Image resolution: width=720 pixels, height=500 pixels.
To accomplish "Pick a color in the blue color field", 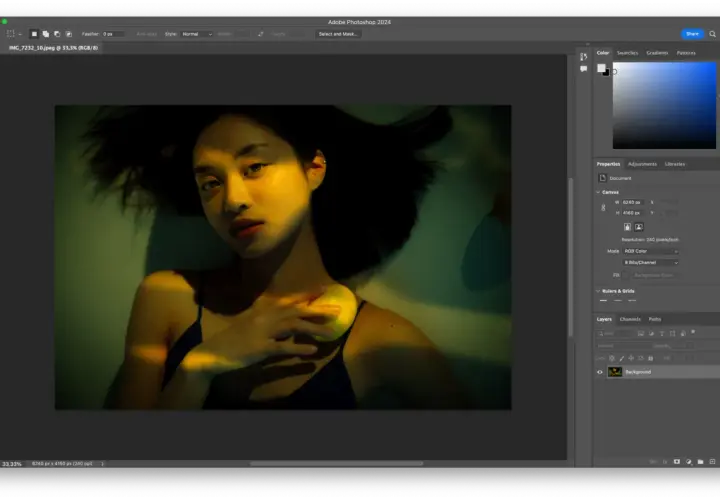I will point(664,106).
